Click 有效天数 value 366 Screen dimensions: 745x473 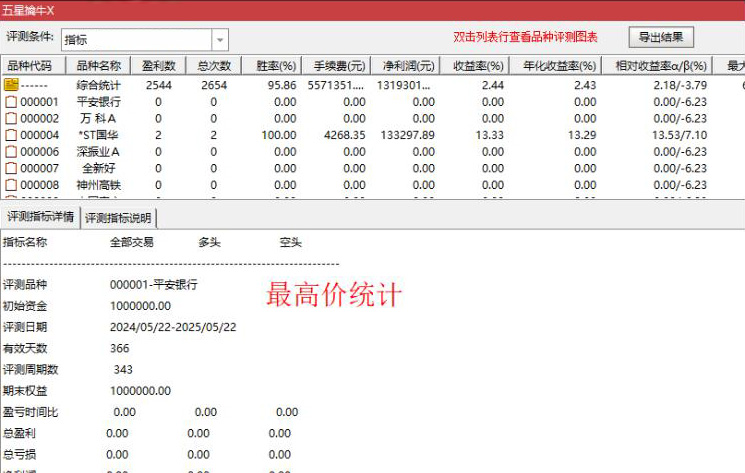[119, 349]
